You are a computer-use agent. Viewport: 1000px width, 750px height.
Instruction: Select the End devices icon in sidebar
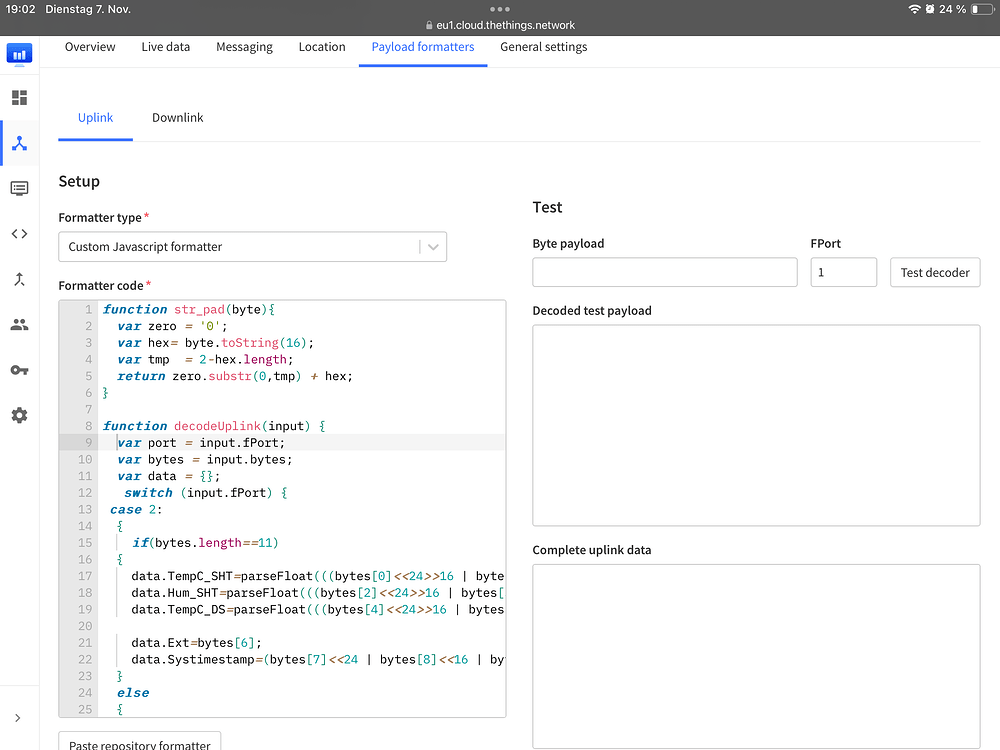19,143
